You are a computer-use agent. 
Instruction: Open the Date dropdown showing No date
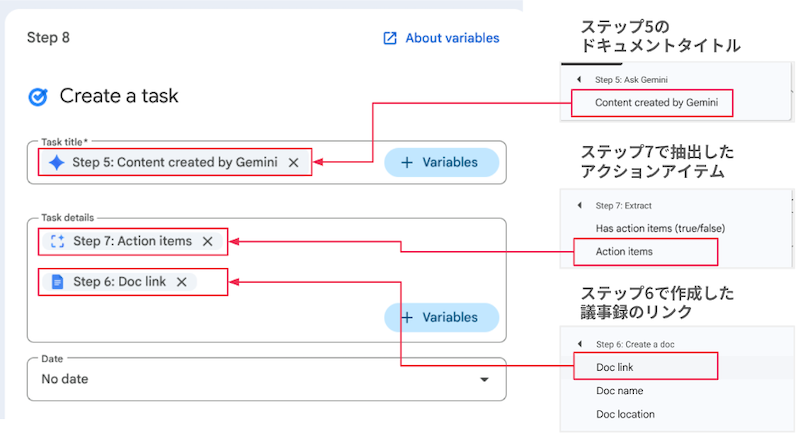pos(267,379)
